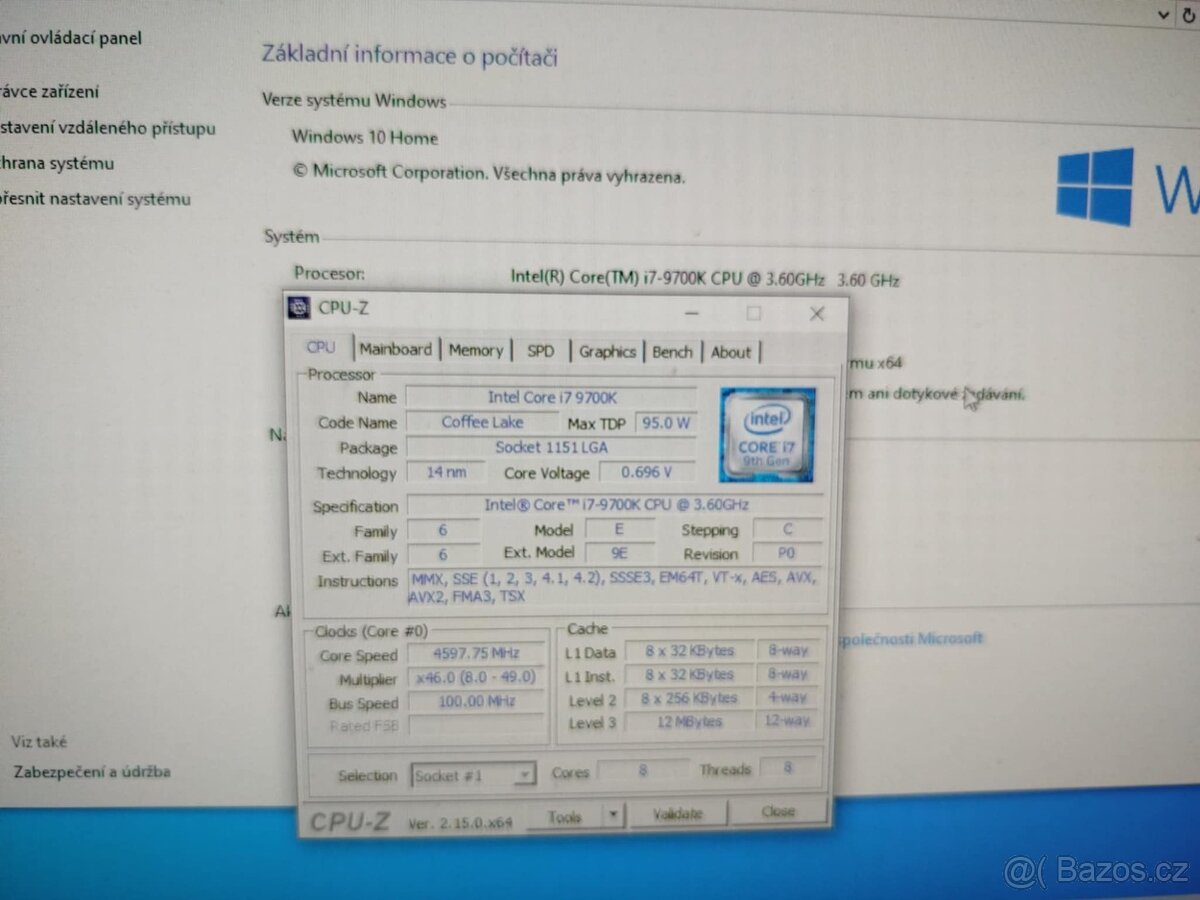This screenshot has width=1200, height=900.
Task: Click the Code Name value Coffee Lake
Action: point(482,422)
